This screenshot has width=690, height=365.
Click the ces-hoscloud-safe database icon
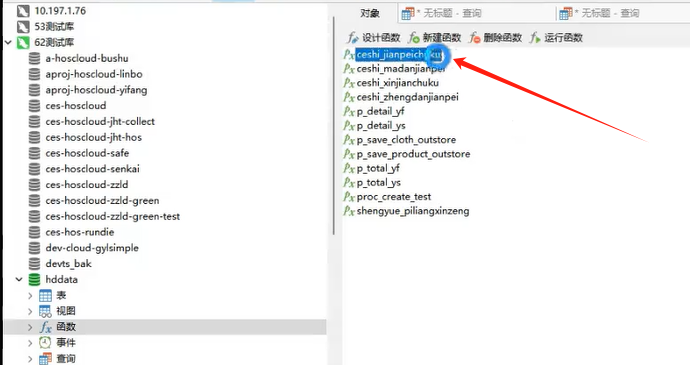pos(34,154)
